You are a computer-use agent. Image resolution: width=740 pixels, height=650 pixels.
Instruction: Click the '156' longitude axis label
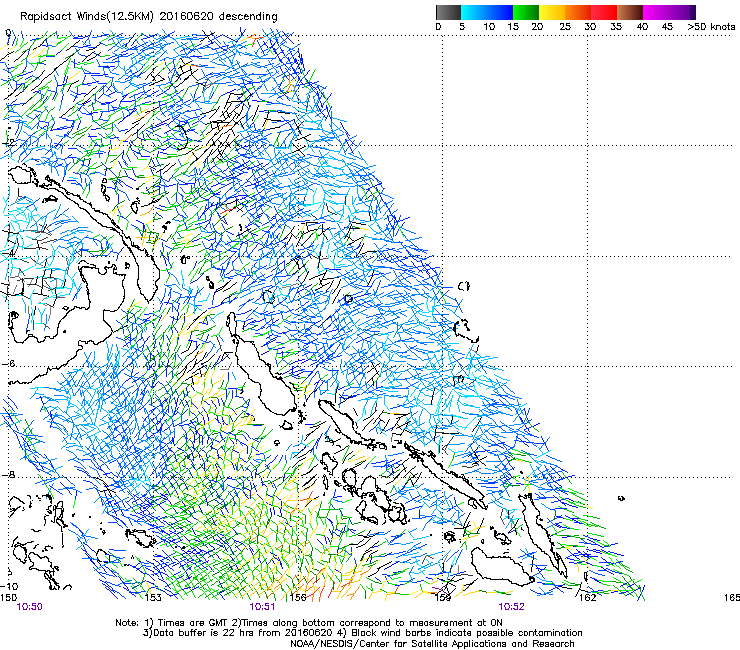click(298, 598)
